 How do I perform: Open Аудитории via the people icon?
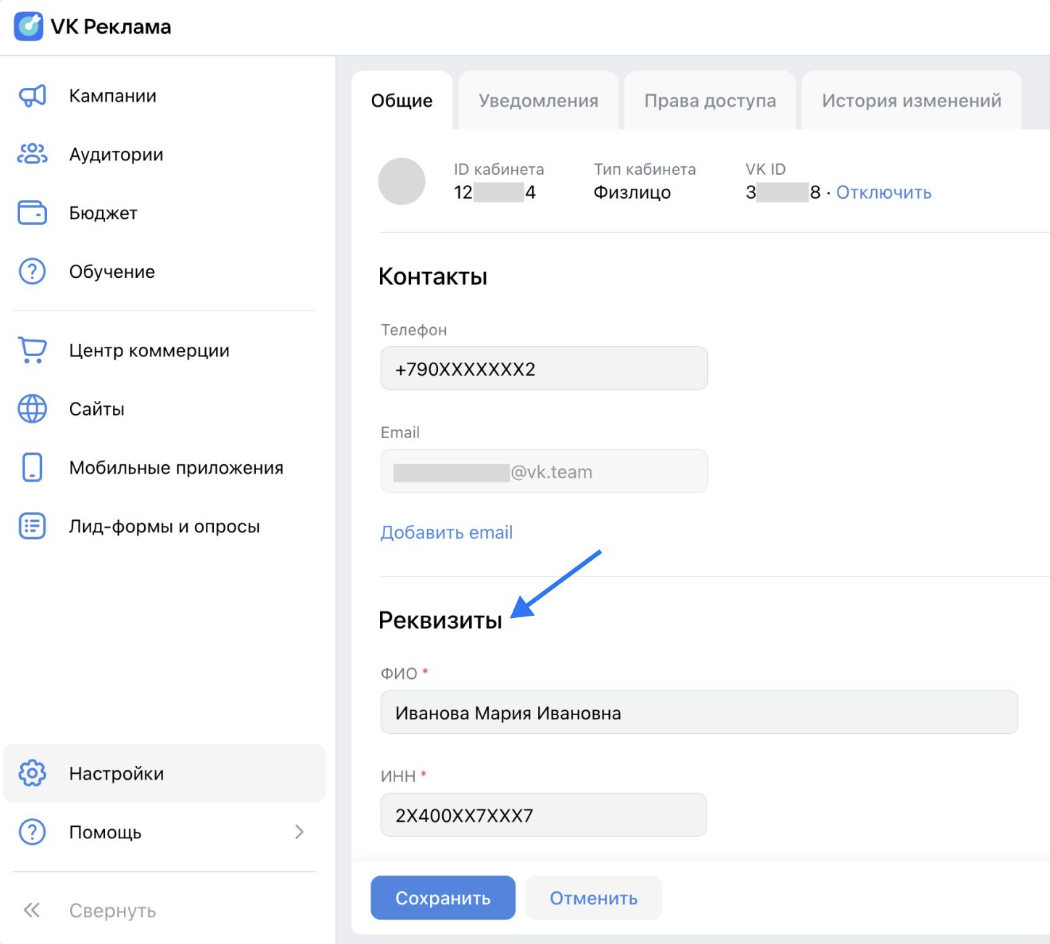[31, 154]
